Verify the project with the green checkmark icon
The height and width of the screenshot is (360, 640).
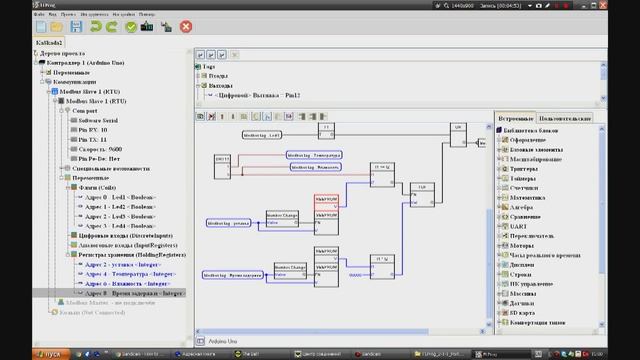click(131, 27)
